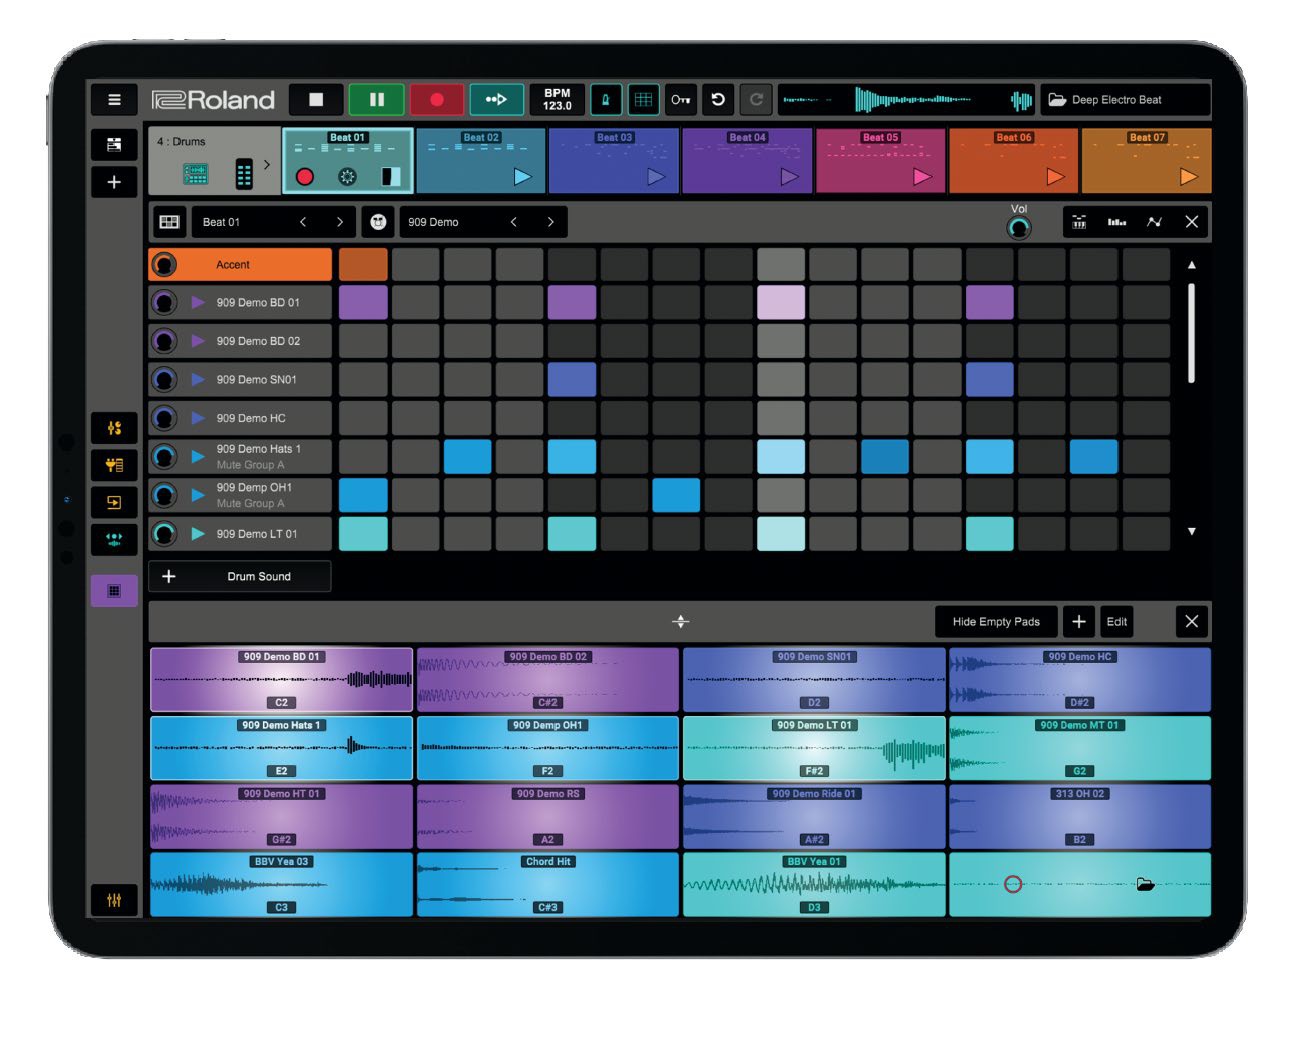Select the orange Accent row
The image size is (1316, 1039).
coord(240,265)
